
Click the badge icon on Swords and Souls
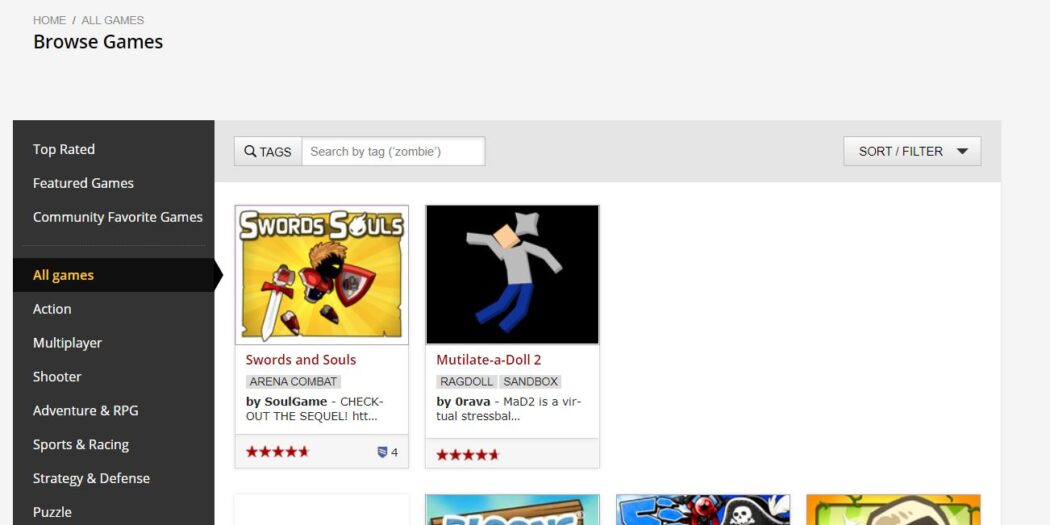[x=382, y=452]
